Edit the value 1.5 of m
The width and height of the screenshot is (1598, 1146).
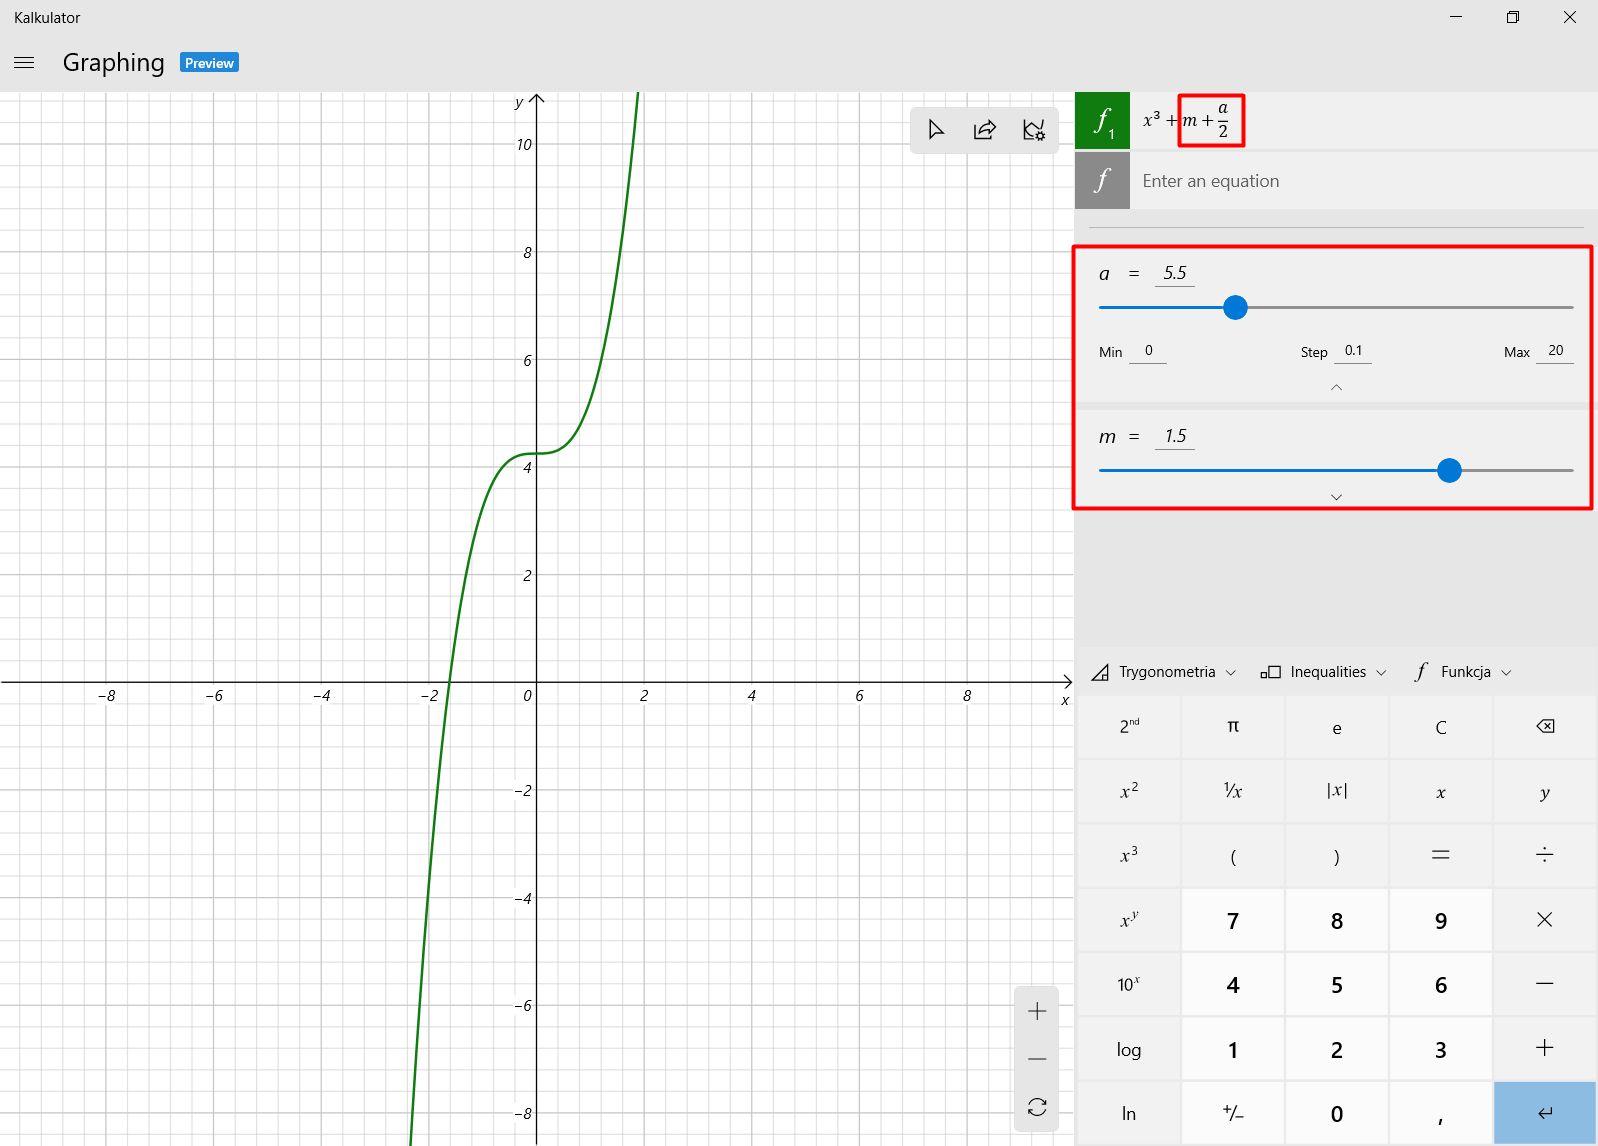[1175, 436]
